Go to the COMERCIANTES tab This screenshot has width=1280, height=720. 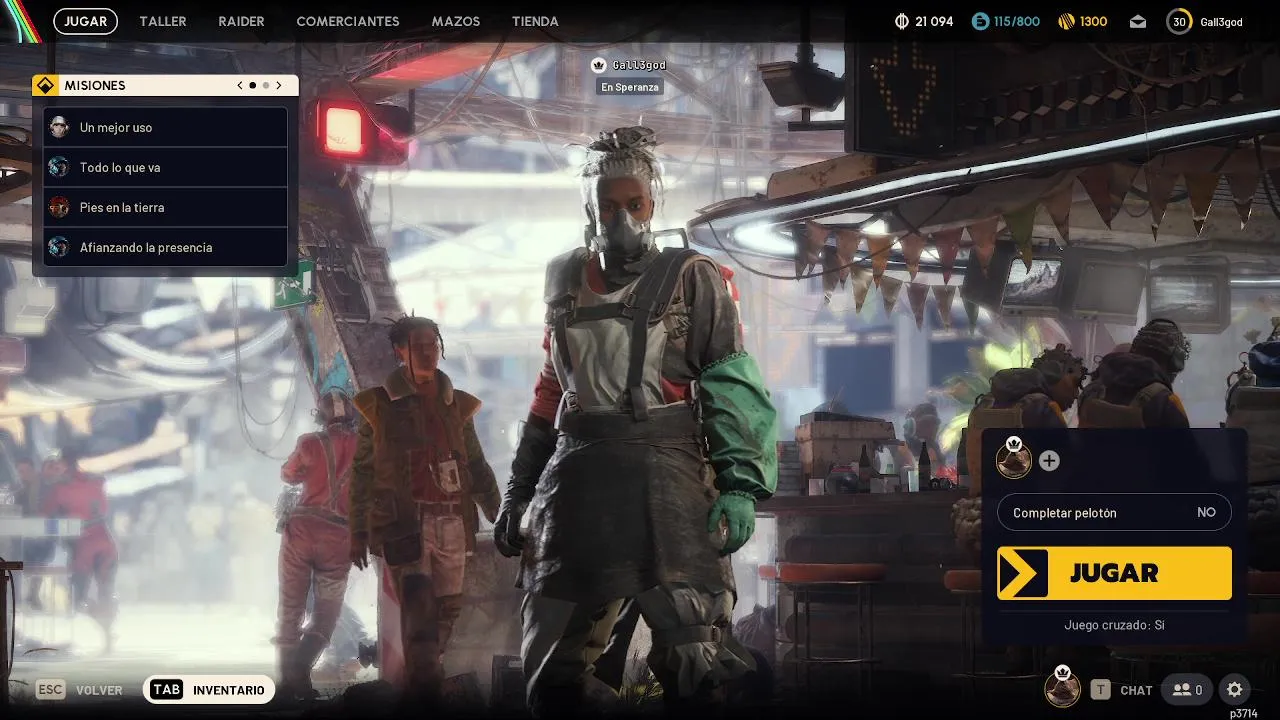click(x=348, y=21)
